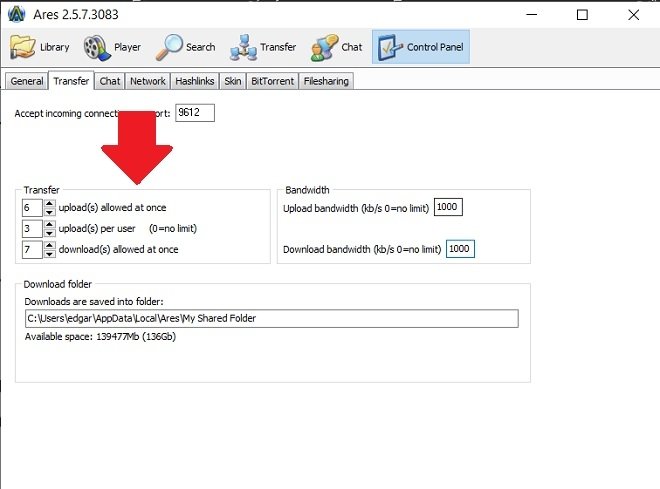
Task: Open the Transfer network icon
Action: (243, 48)
